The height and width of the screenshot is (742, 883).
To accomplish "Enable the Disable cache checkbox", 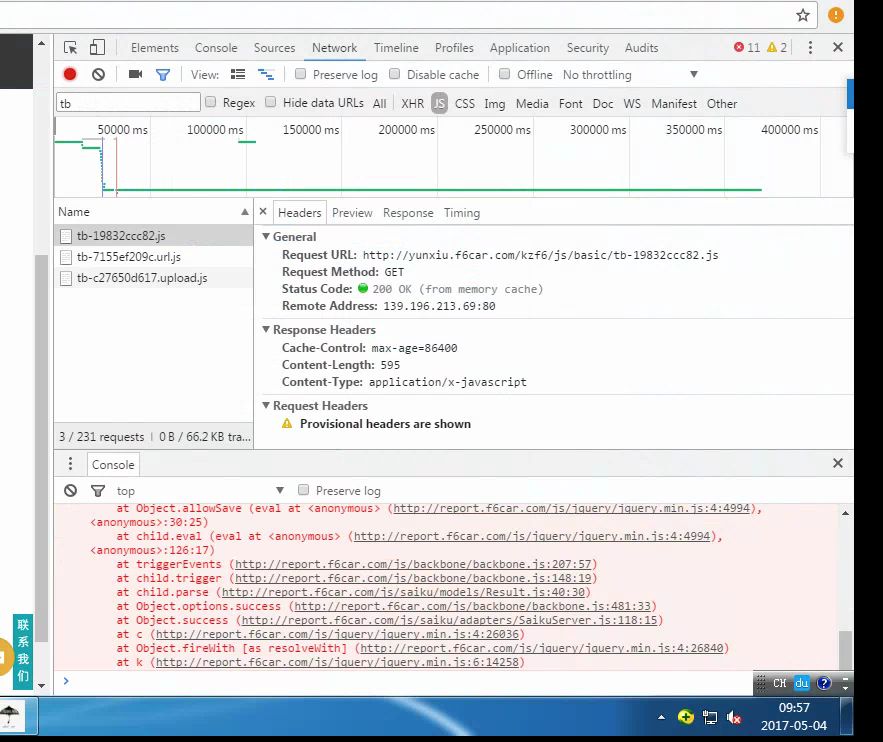I will (395, 74).
